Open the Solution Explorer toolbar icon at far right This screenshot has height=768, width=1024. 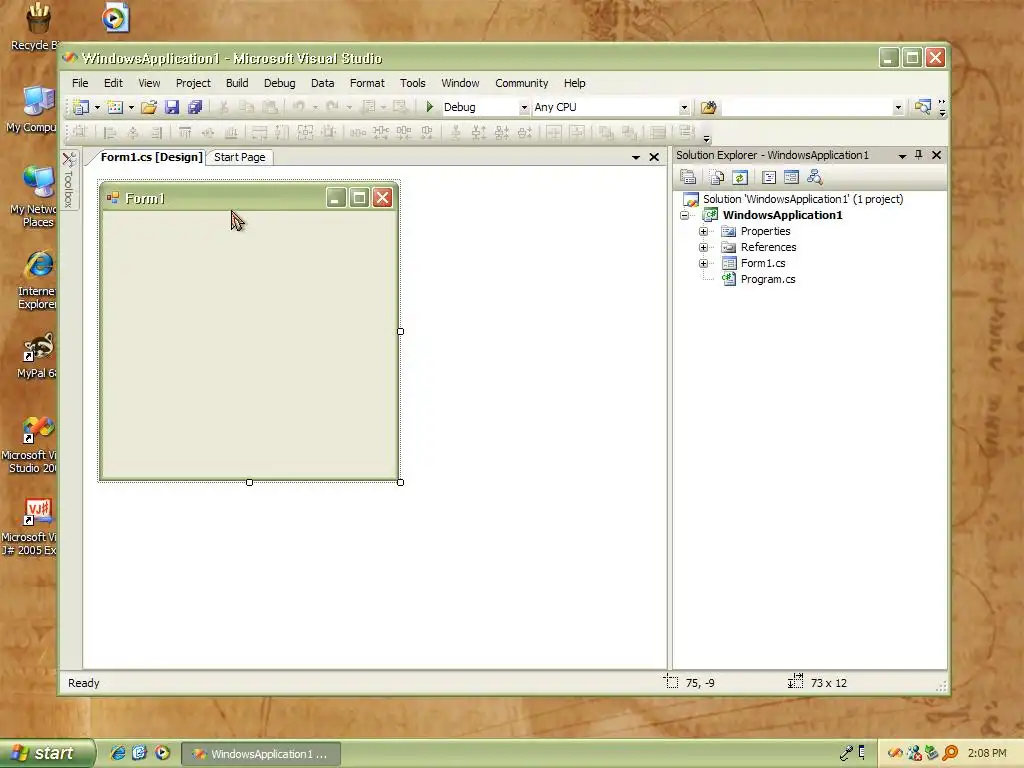coord(922,107)
